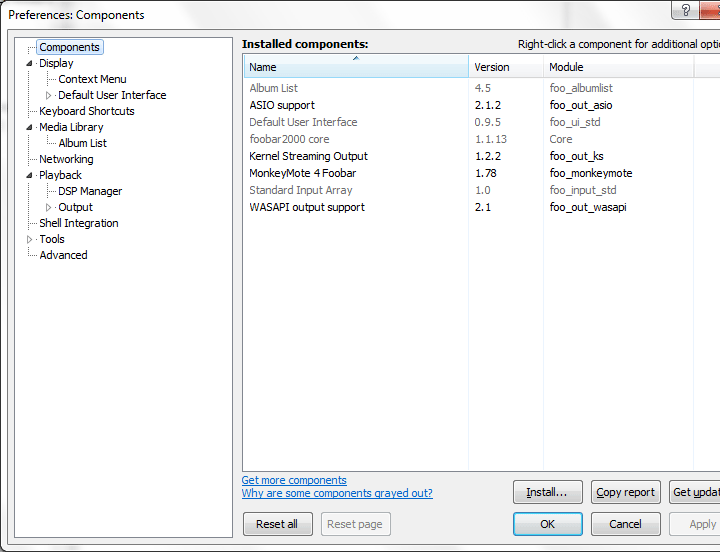Select Standard Input Array row
The height and width of the screenshot is (552, 720).
pos(481,190)
